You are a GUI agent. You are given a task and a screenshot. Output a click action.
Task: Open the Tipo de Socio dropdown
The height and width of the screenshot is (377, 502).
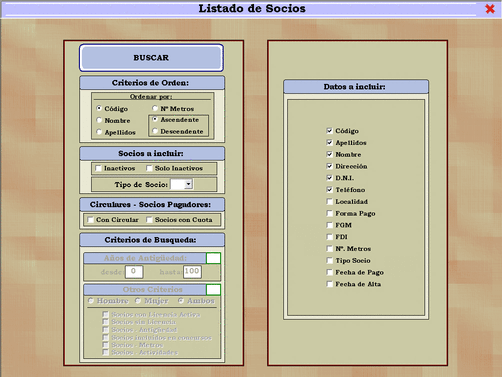(x=189, y=184)
